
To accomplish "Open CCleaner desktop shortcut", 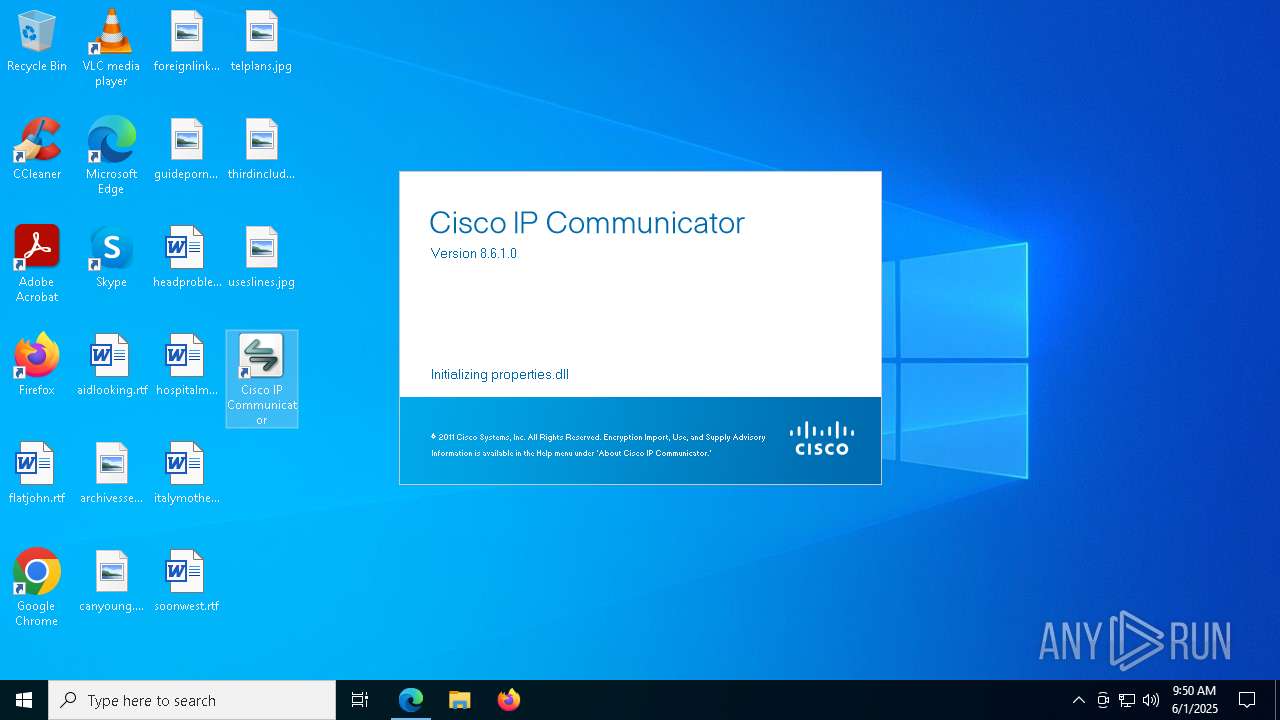I will click(x=37, y=150).
